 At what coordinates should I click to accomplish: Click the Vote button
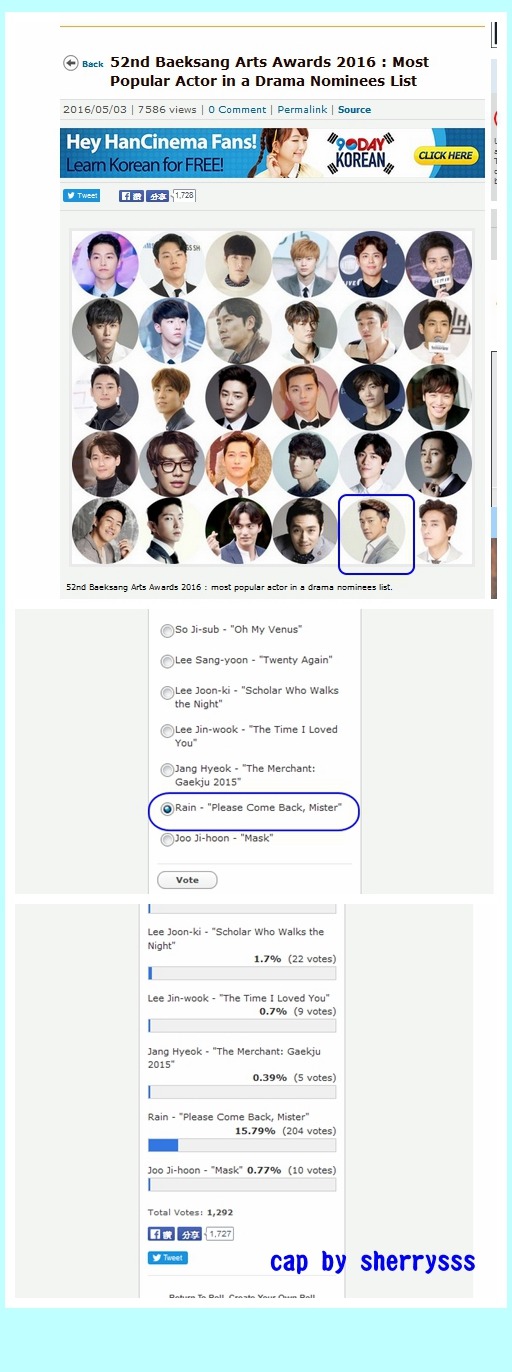pyautogui.click(x=187, y=880)
